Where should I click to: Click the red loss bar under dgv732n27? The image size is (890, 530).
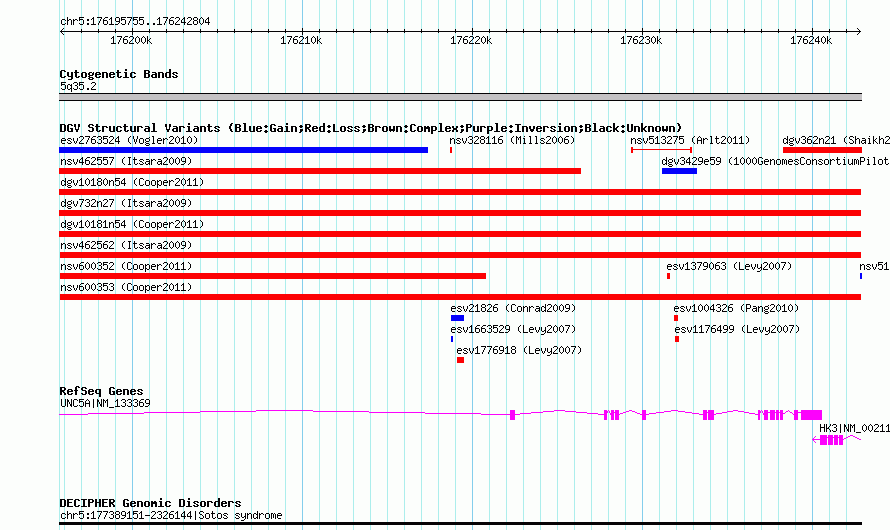460,213
